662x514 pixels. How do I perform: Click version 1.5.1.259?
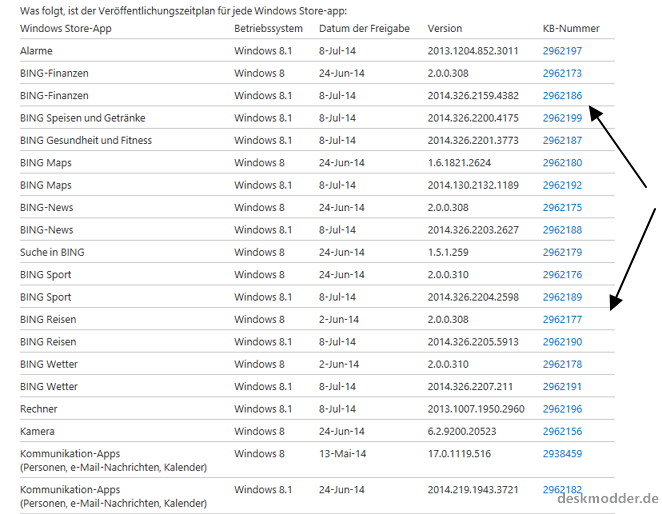click(448, 252)
